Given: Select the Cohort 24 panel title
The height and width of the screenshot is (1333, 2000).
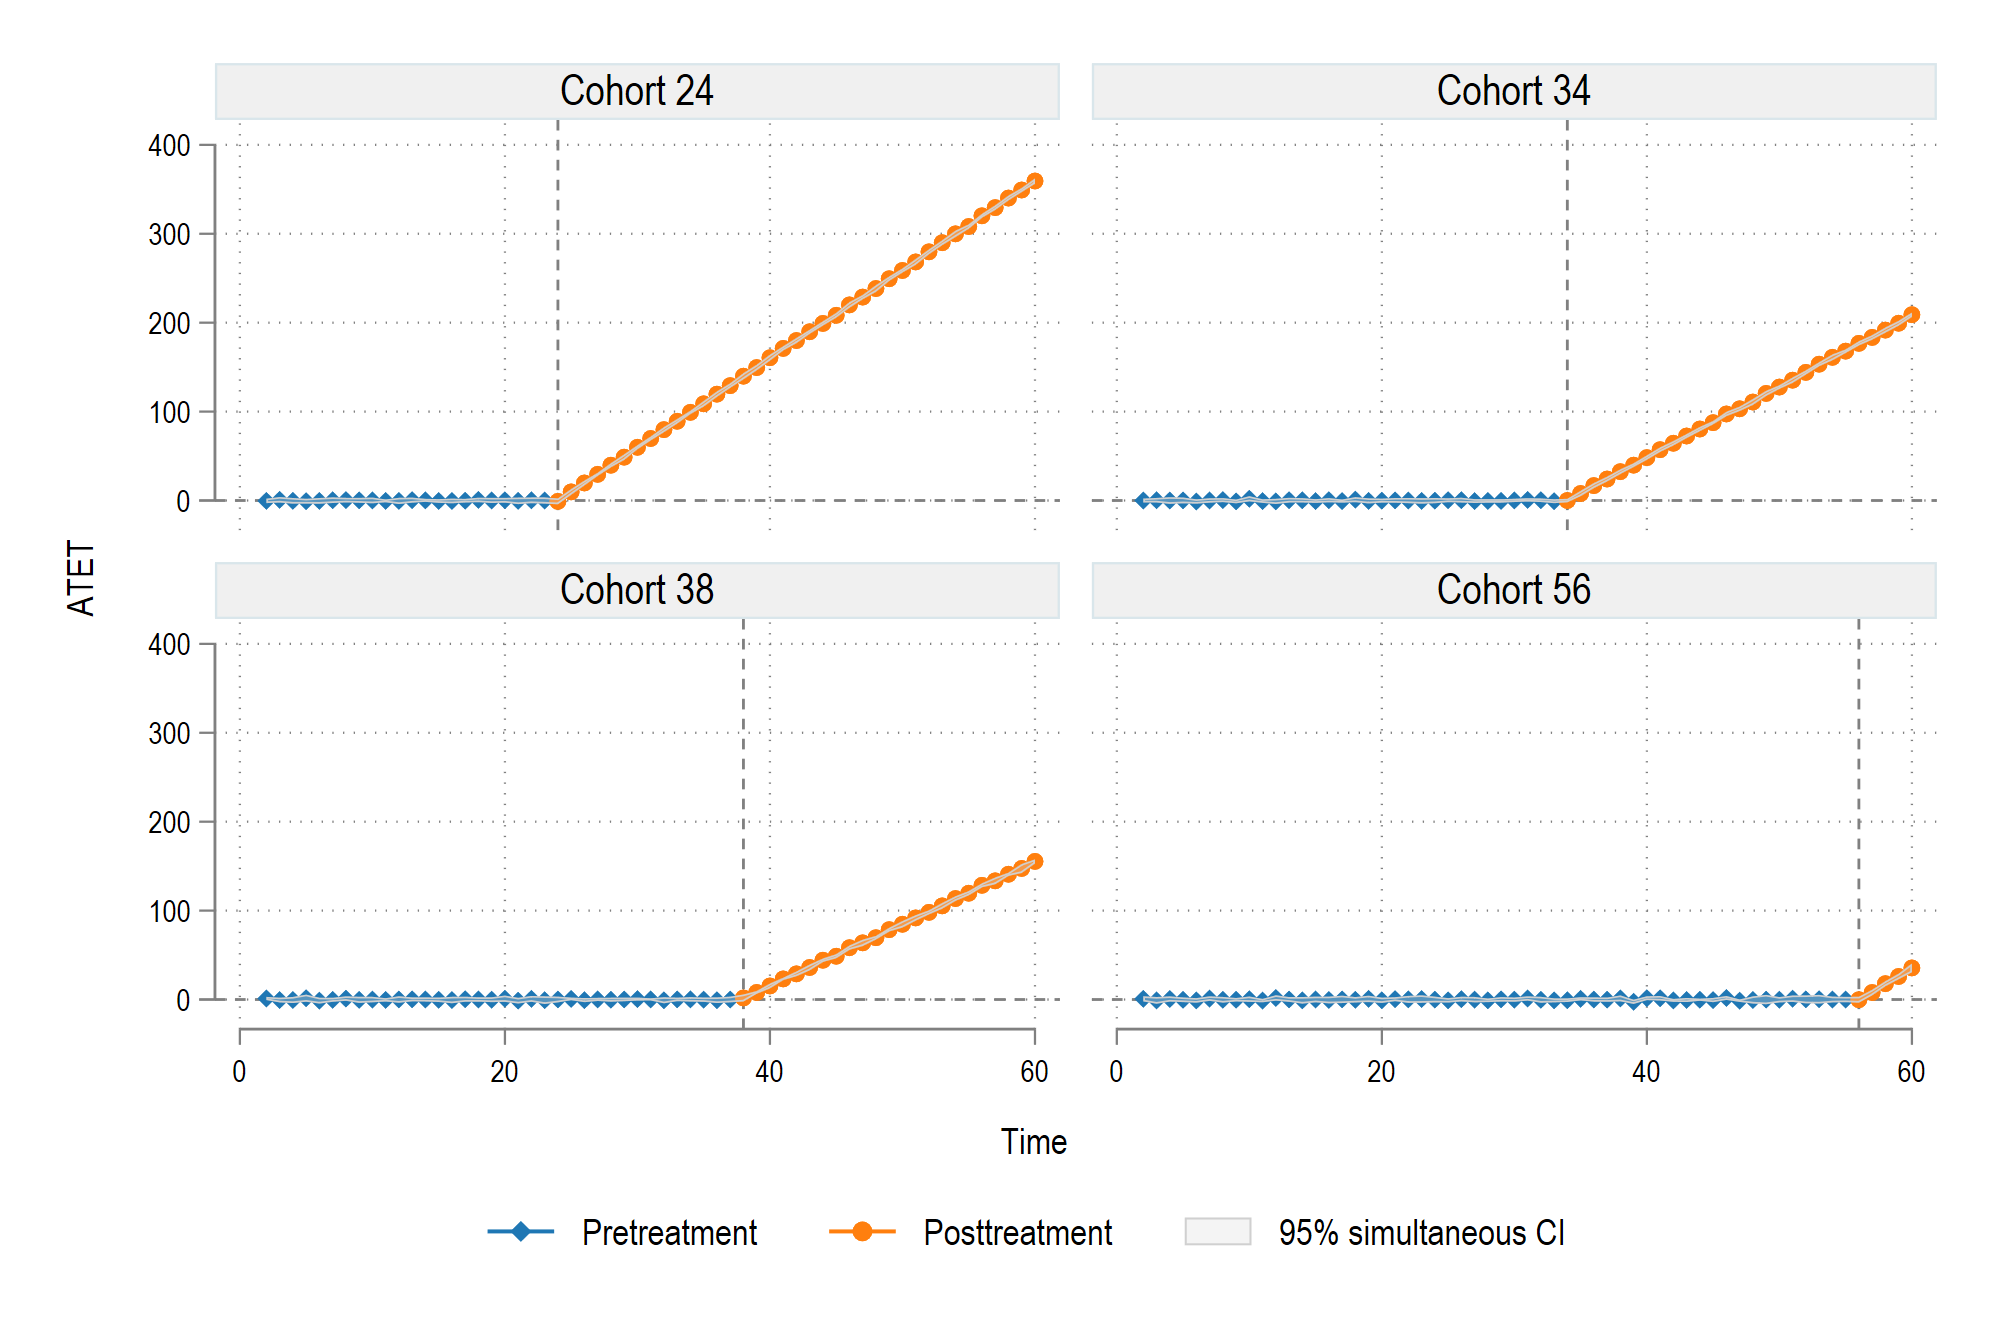Looking at the screenshot, I should point(637,91).
